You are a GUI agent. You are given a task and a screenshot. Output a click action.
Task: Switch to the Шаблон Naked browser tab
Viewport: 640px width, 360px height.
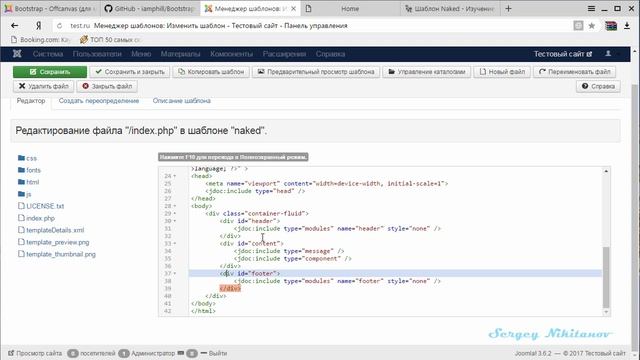449,9
